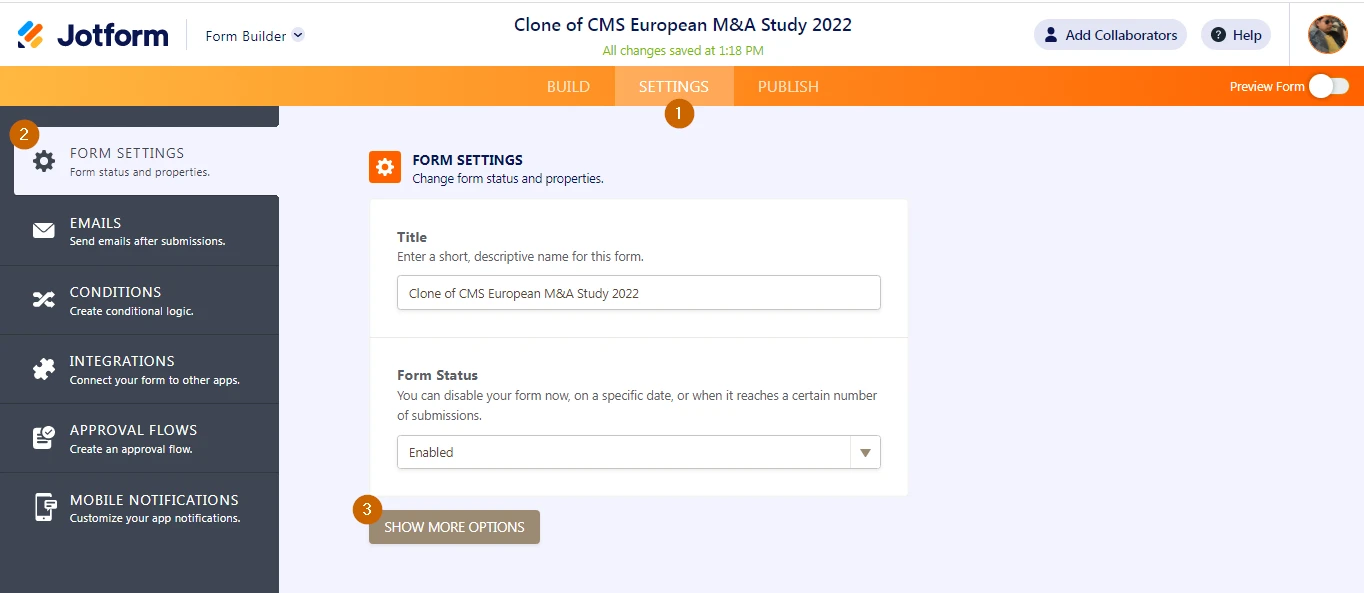
Task: Click the Jotform logo
Action: [x=93, y=36]
